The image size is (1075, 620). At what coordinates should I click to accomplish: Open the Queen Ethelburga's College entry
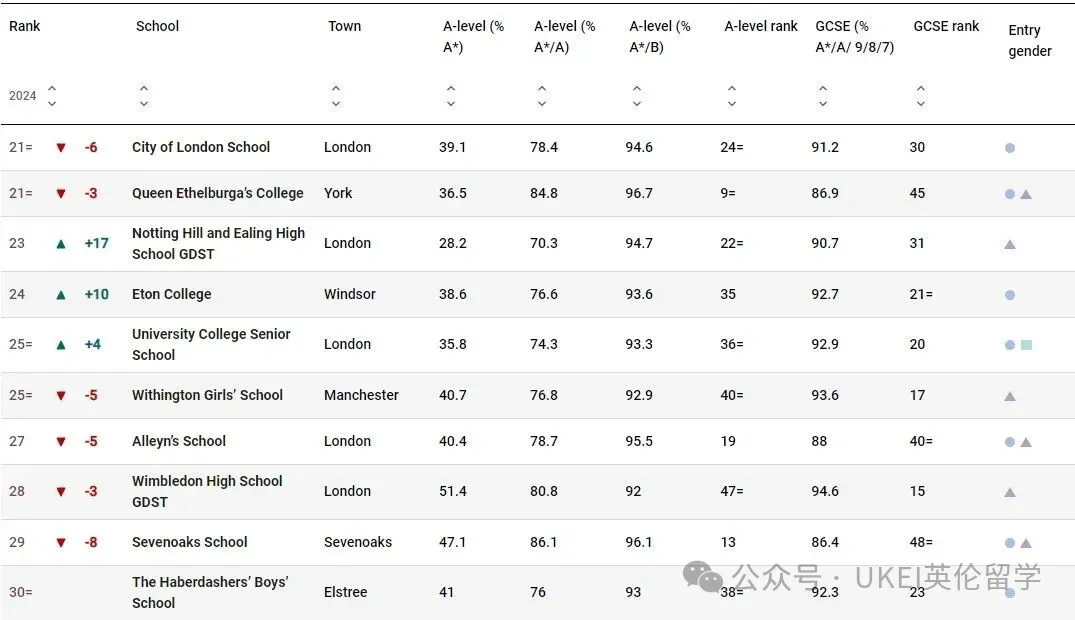217,193
